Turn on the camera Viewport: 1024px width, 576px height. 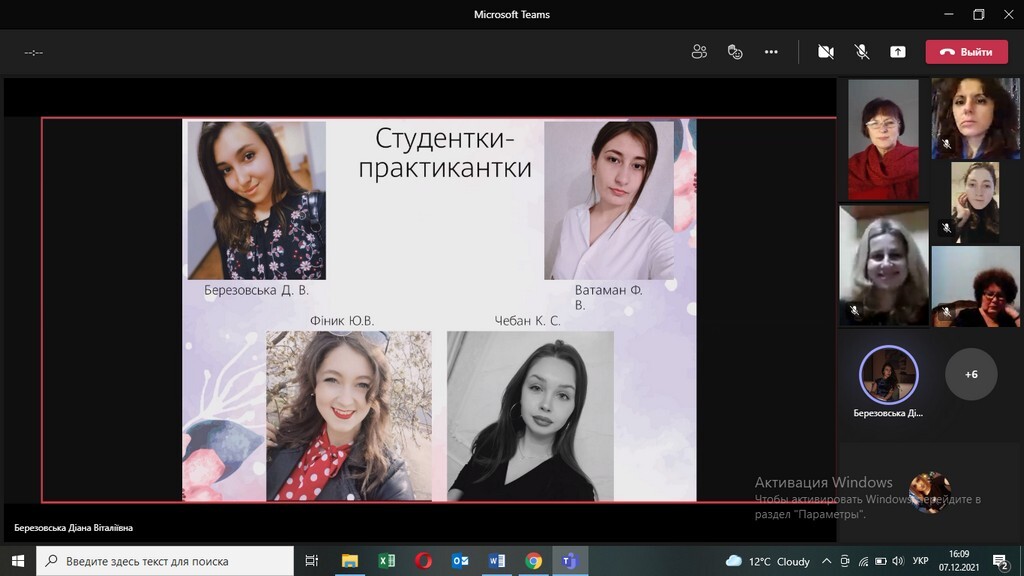[826, 52]
